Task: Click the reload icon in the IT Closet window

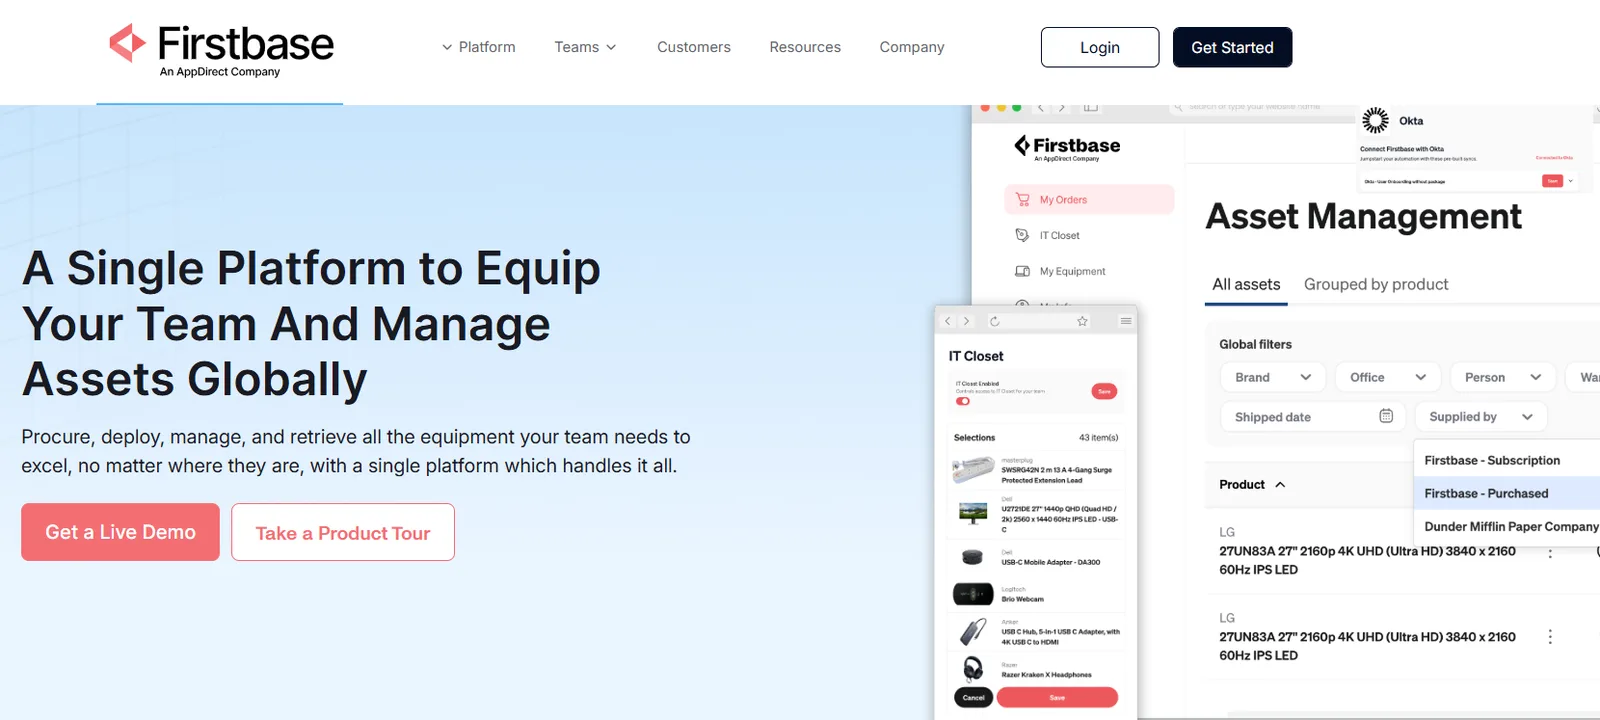Action: tap(994, 321)
